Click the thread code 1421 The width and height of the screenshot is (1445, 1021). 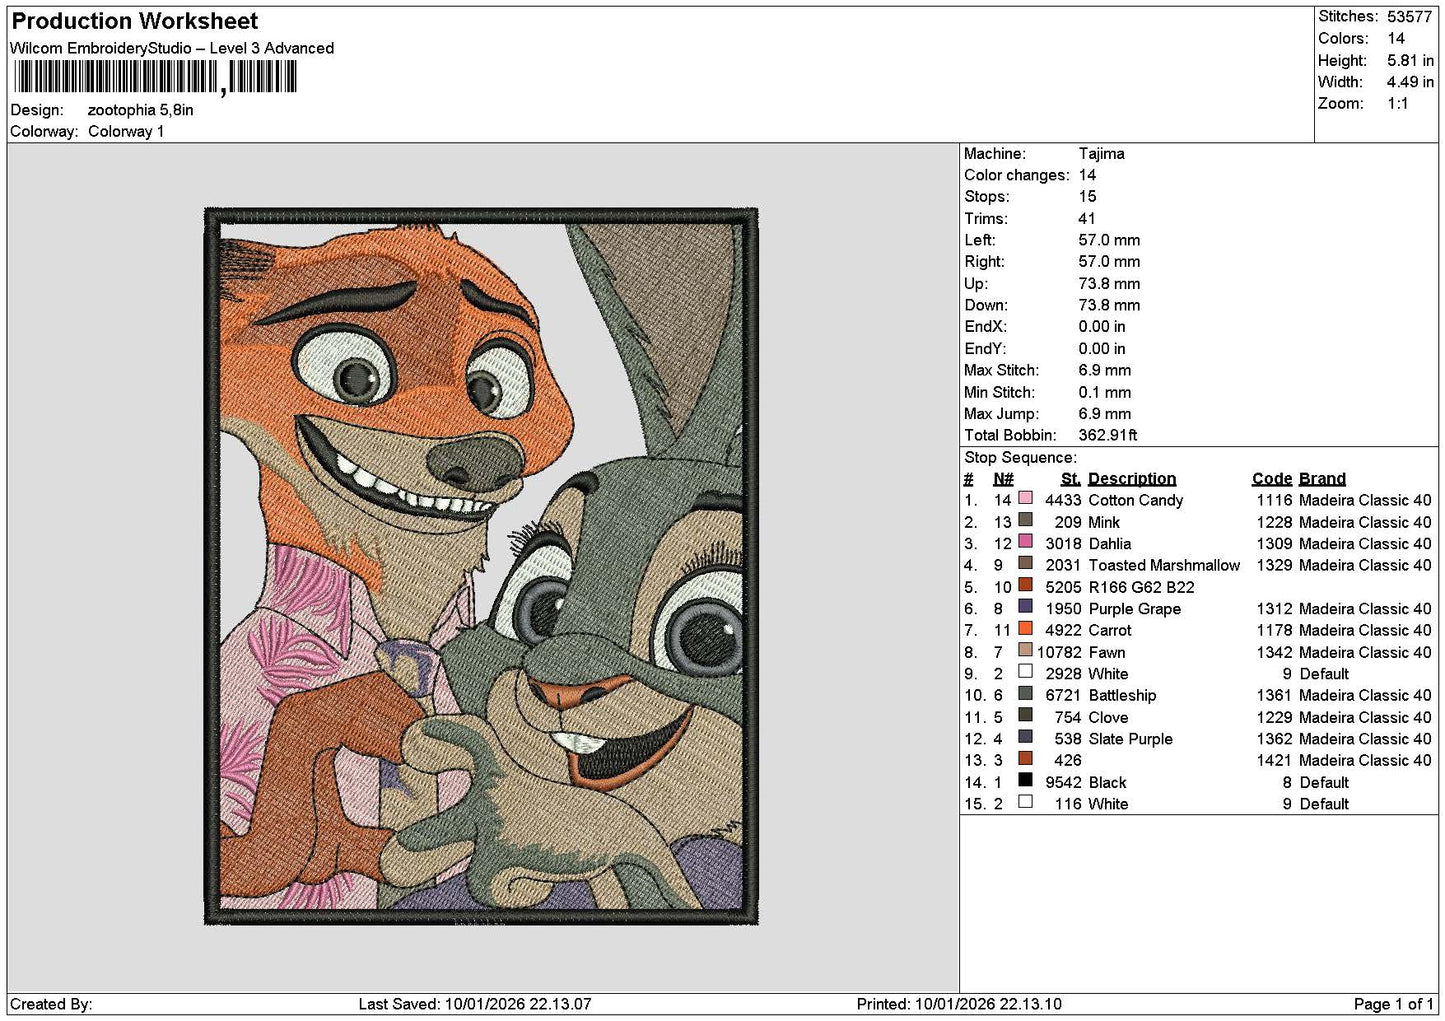[x=1274, y=760]
